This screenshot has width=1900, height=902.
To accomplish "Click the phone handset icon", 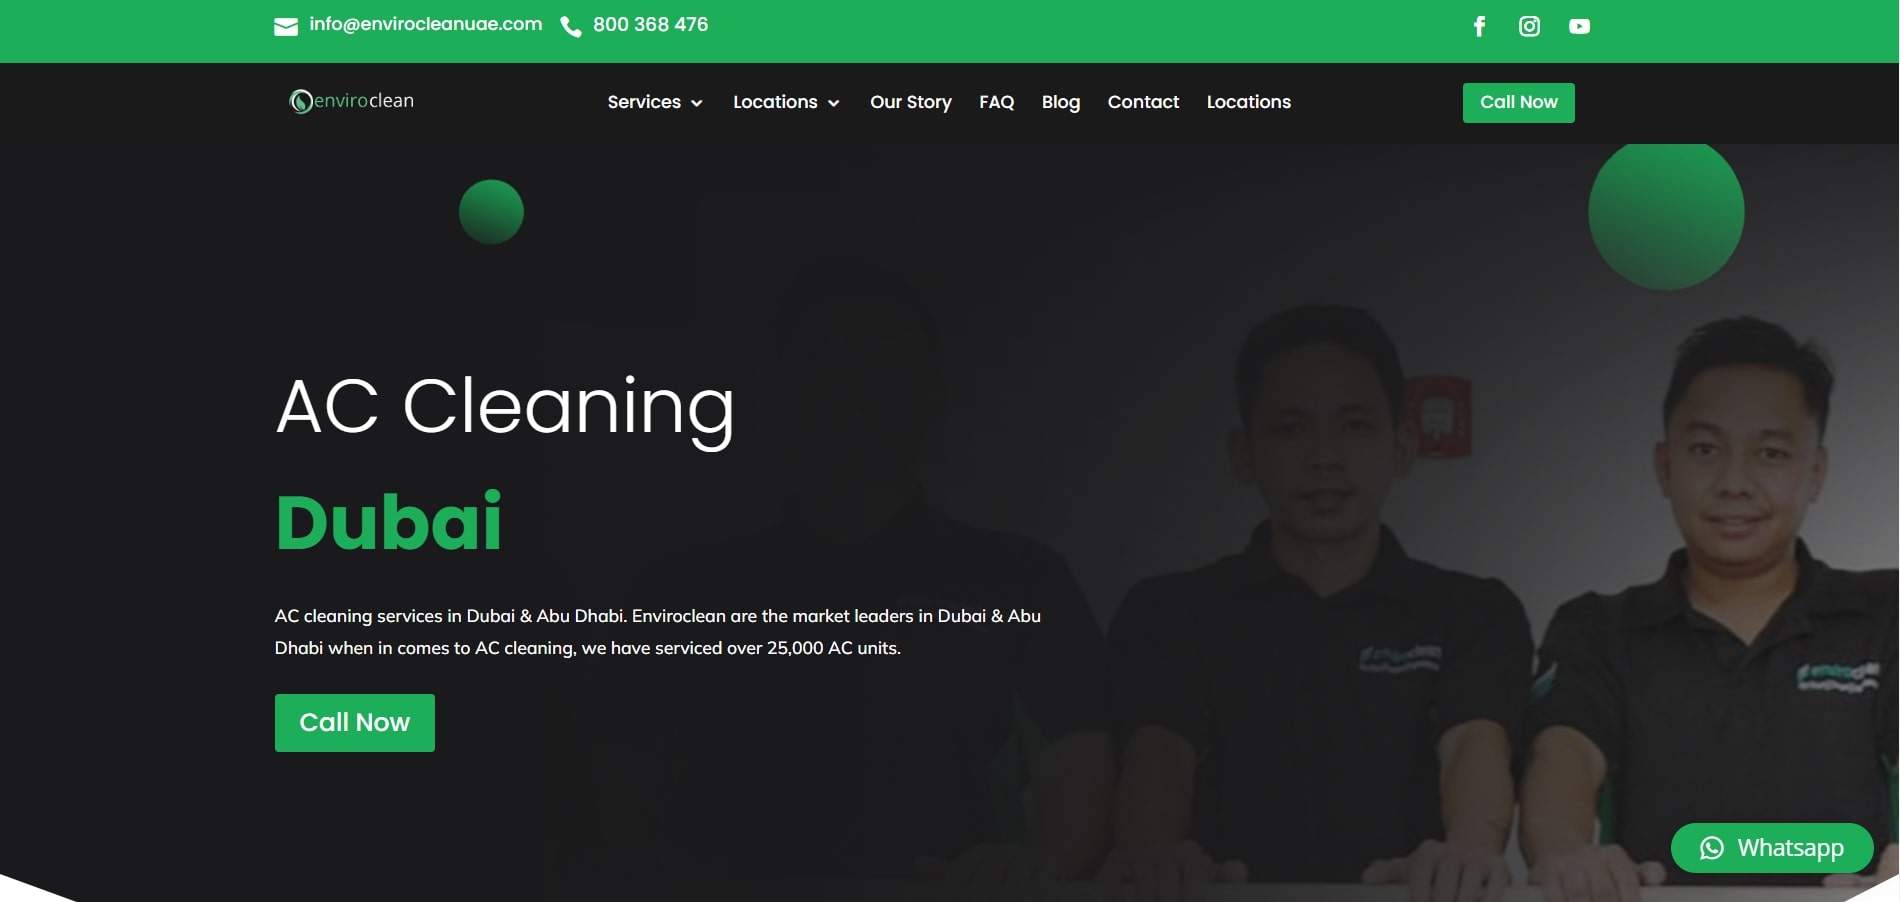I will [x=571, y=27].
